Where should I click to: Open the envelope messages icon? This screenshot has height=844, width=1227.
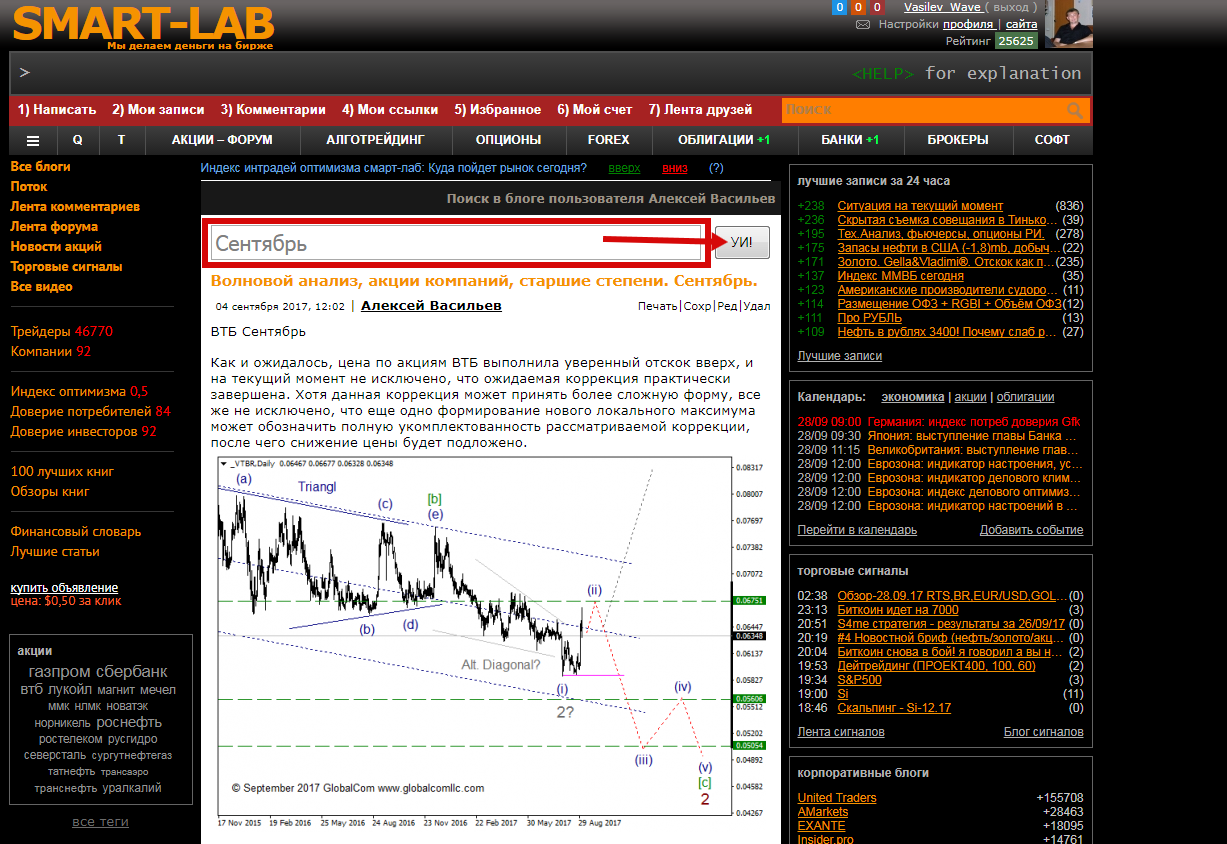(863, 25)
